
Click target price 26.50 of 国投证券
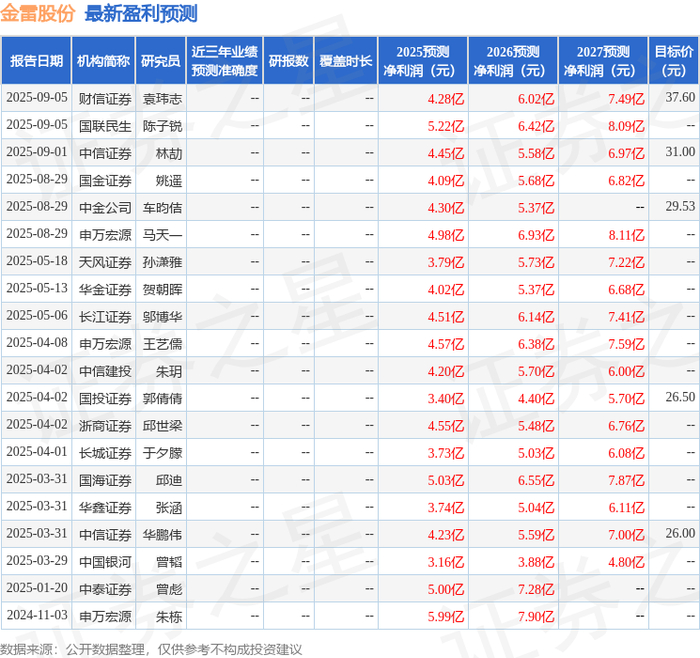tap(680, 397)
